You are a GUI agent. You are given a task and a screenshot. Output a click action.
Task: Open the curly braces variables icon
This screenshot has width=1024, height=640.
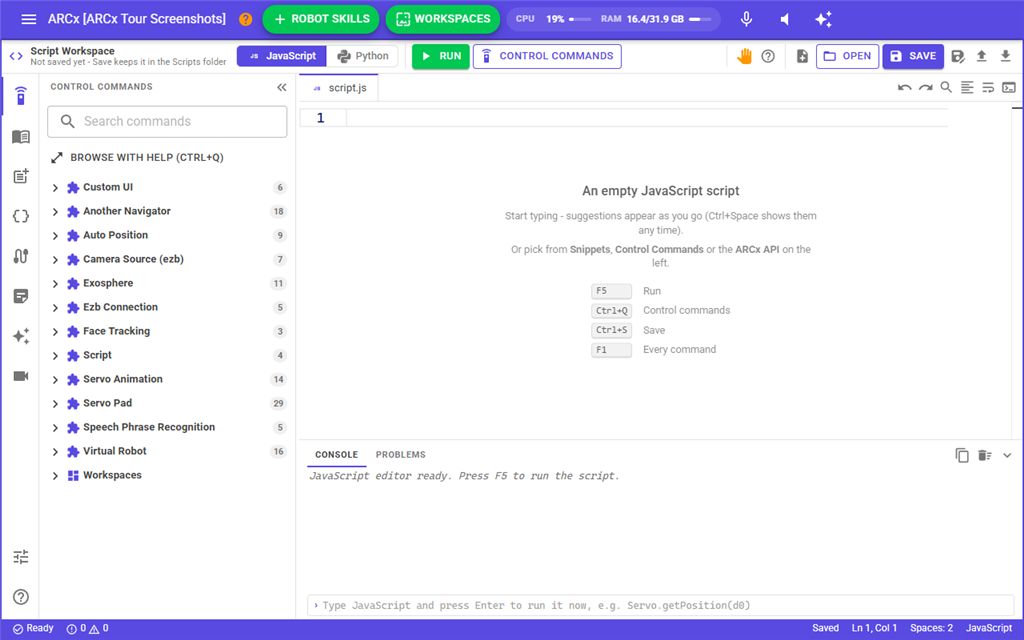[x=21, y=216]
